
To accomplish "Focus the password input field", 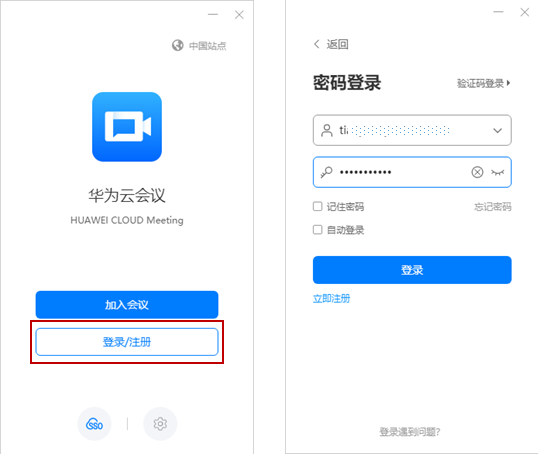I will (x=412, y=172).
